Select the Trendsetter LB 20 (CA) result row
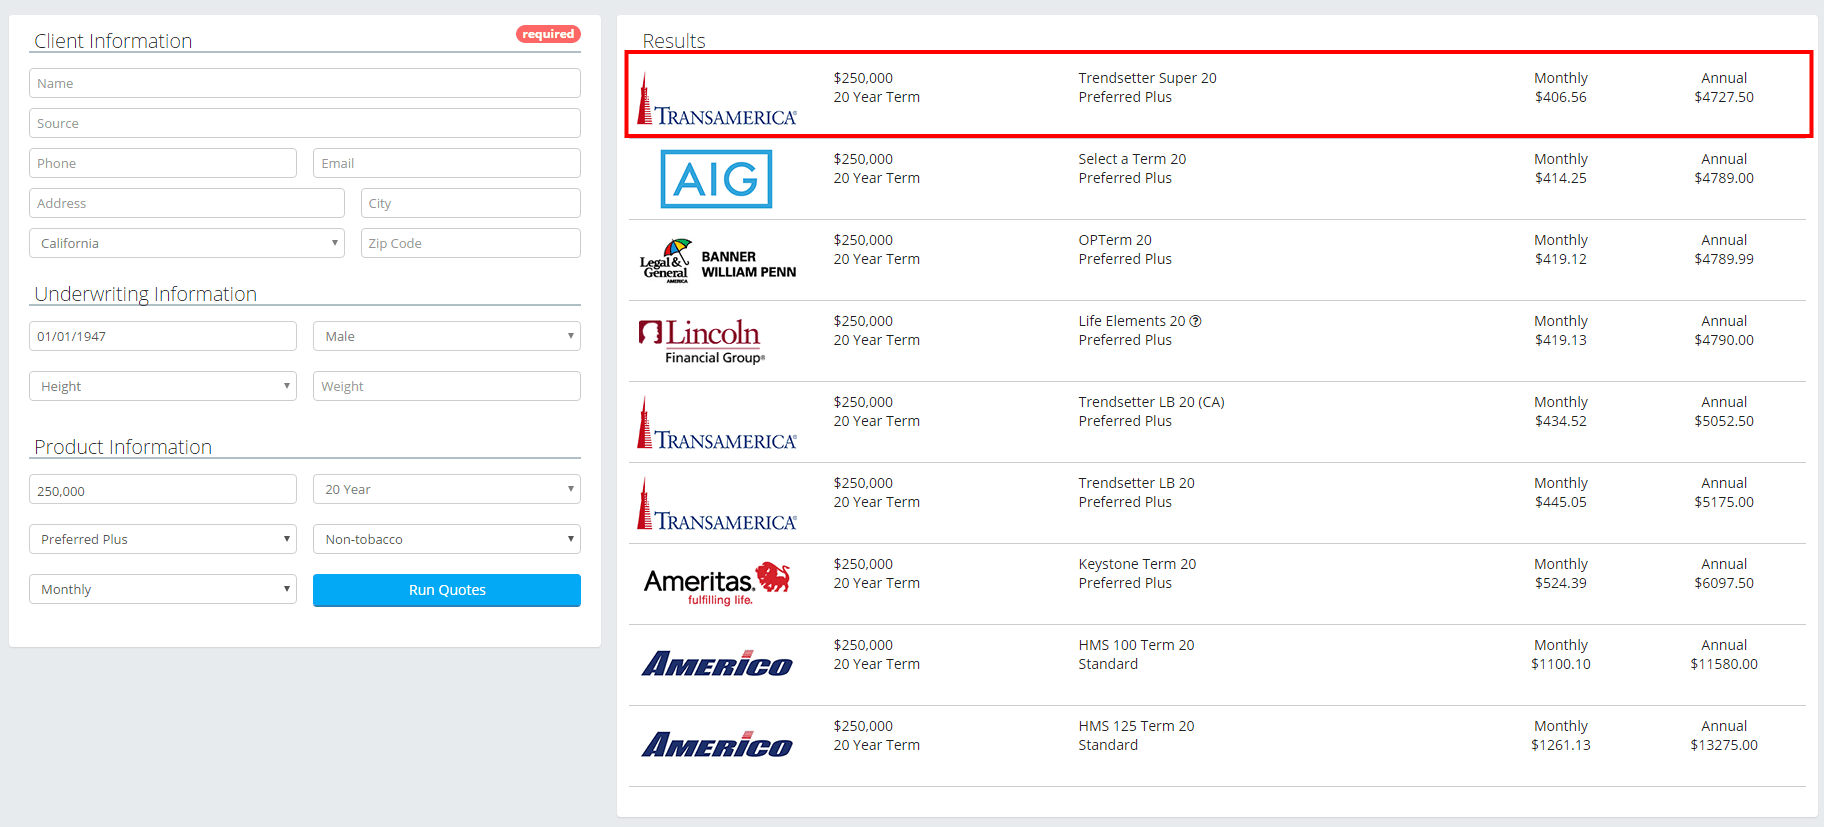 pyautogui.click(x=1217, y=422)
